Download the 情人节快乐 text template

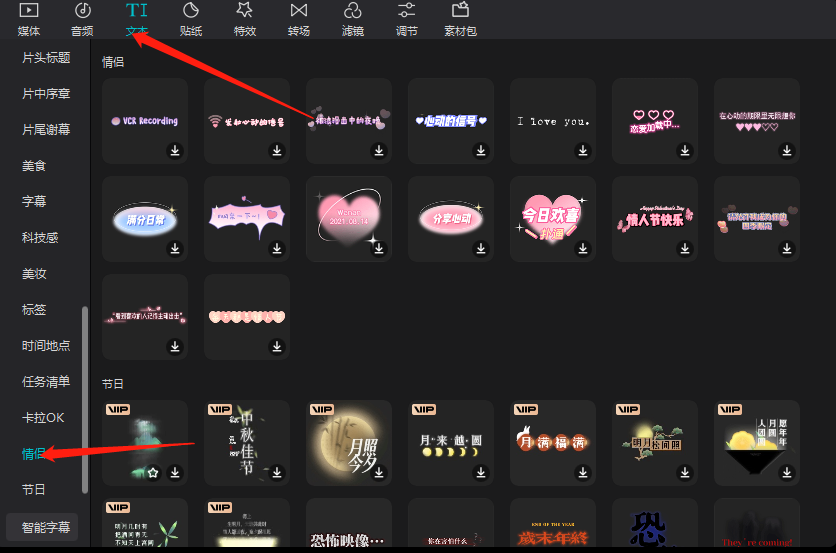point(685,249)
